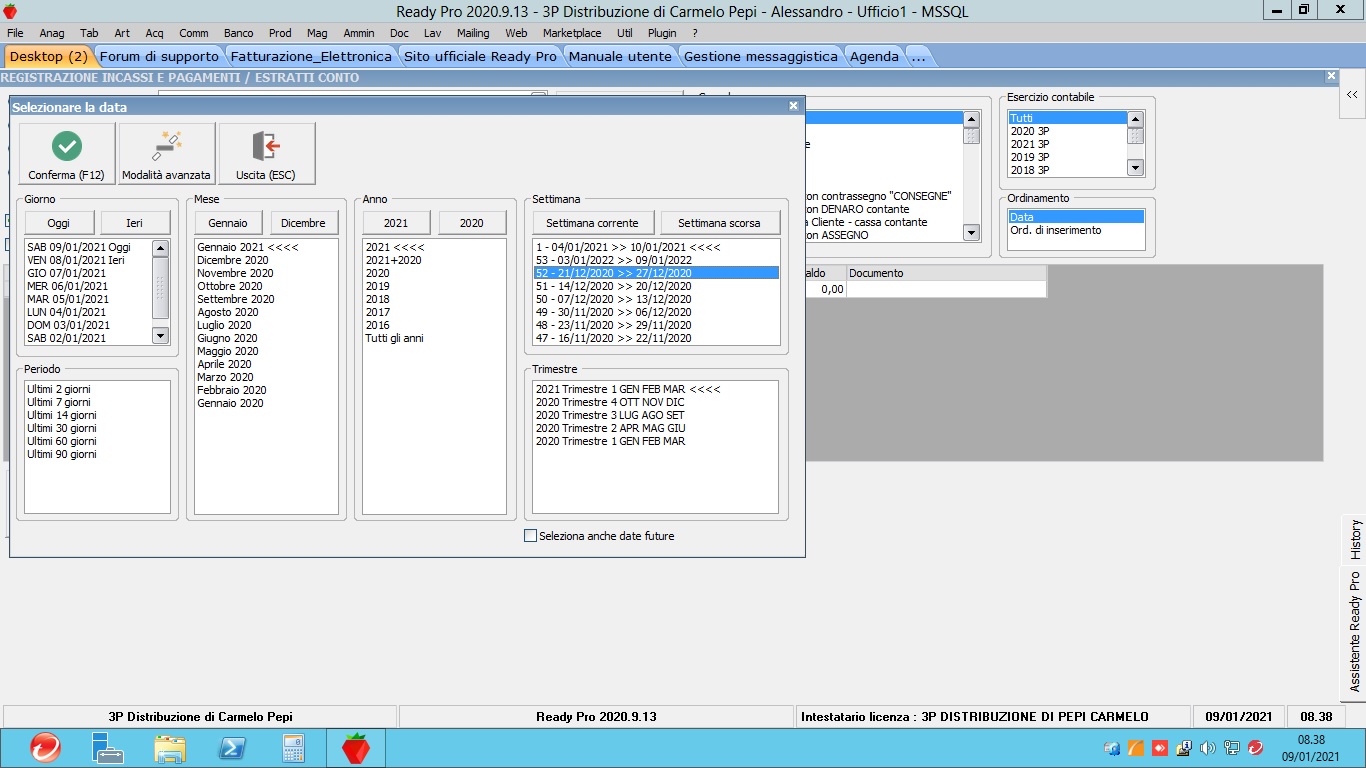Open Modalità avanzata with the wand icon
The image size is (1366, 768).
[166, 154]
